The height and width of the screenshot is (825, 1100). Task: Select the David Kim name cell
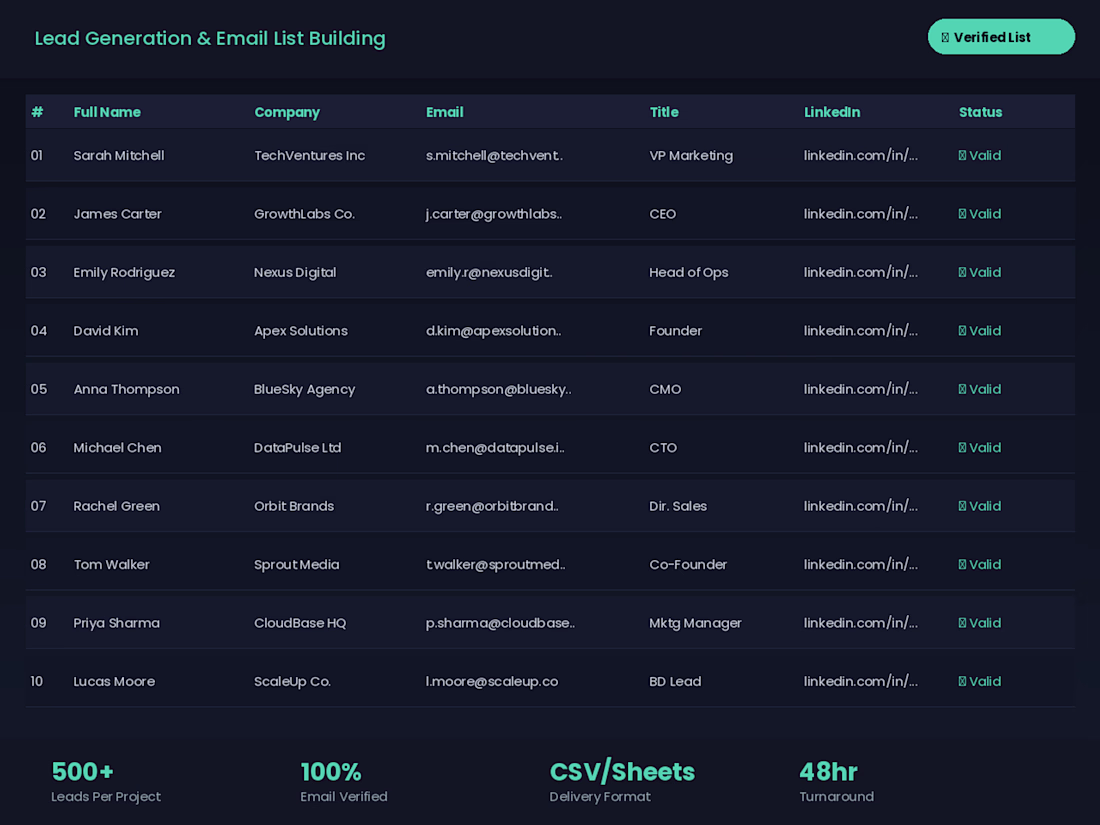(106, 330)
